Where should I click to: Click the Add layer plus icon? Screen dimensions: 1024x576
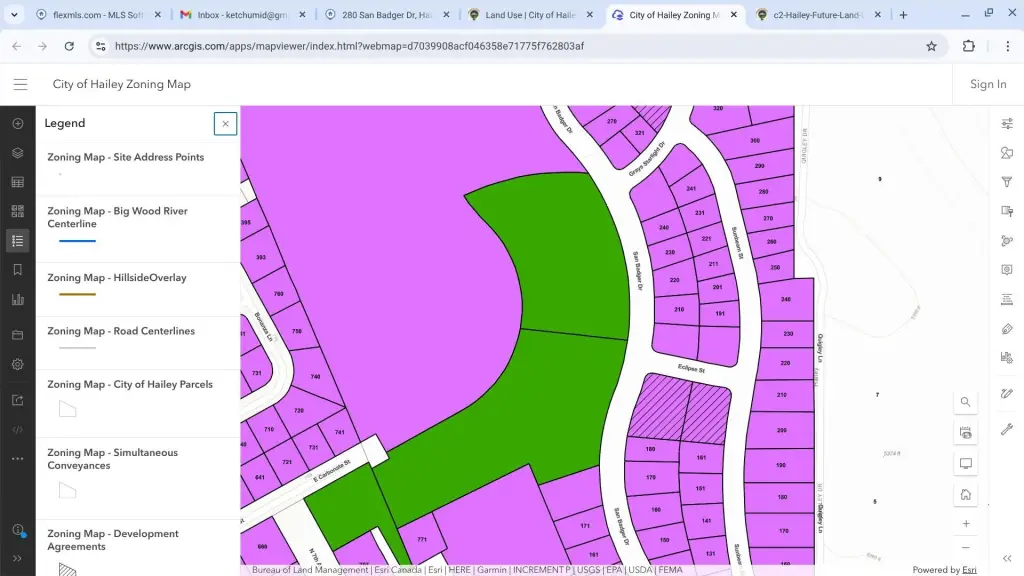click(x=17, y=123)
